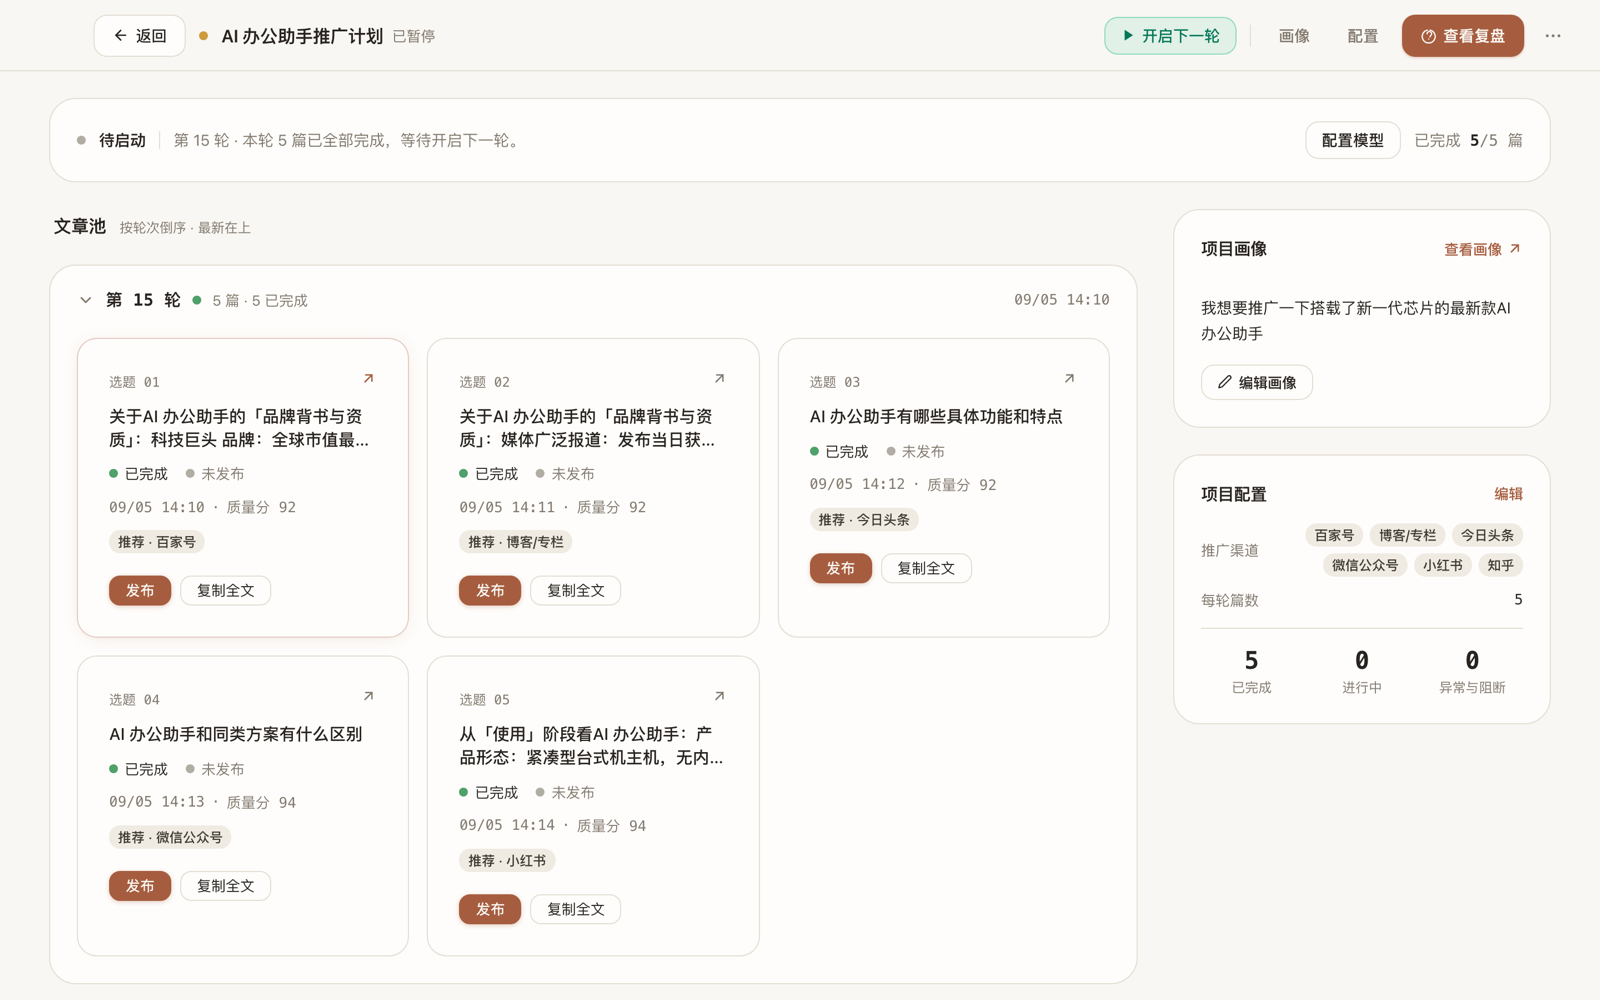The height and width of the screenshot is (1000, 1600).
Task: Click the 知乎 channel tag
Action: 1500,565
